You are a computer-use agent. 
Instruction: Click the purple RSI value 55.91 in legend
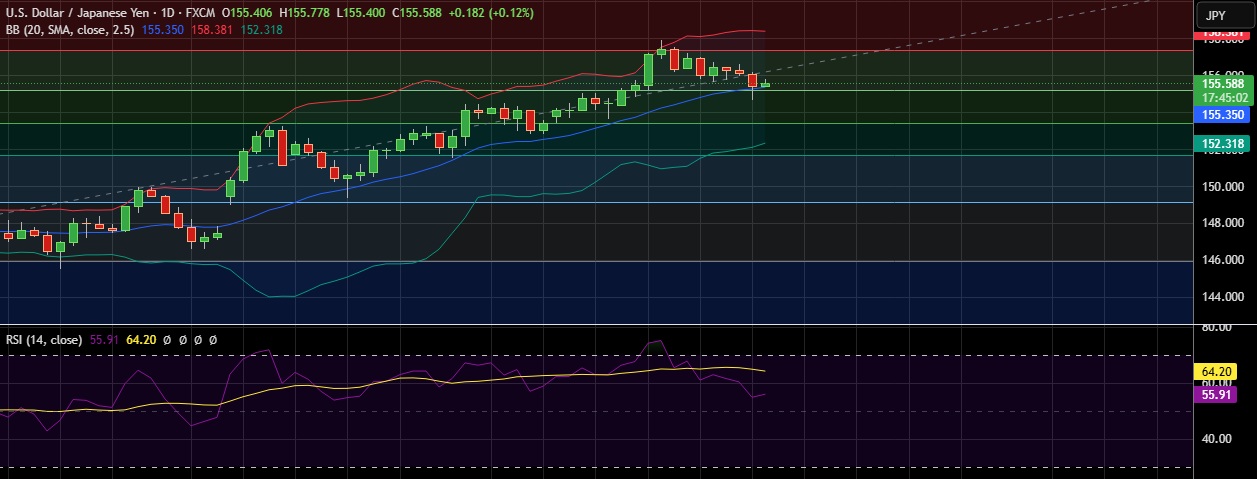click(x=104, y=340)
